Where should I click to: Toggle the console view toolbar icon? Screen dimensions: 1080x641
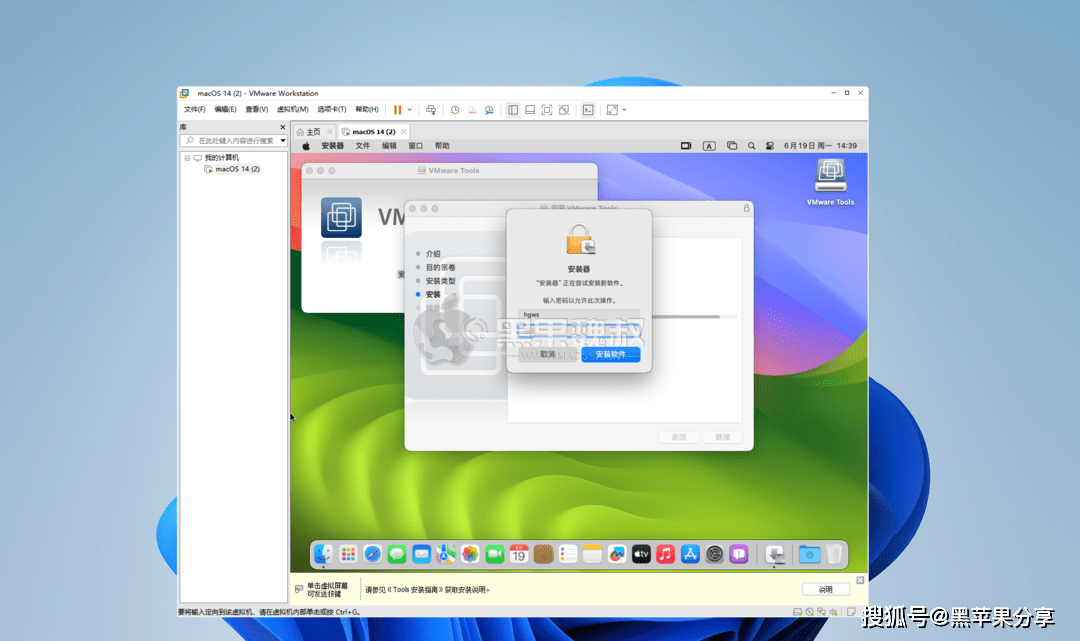pyautogui.click(x=588, y=110)
